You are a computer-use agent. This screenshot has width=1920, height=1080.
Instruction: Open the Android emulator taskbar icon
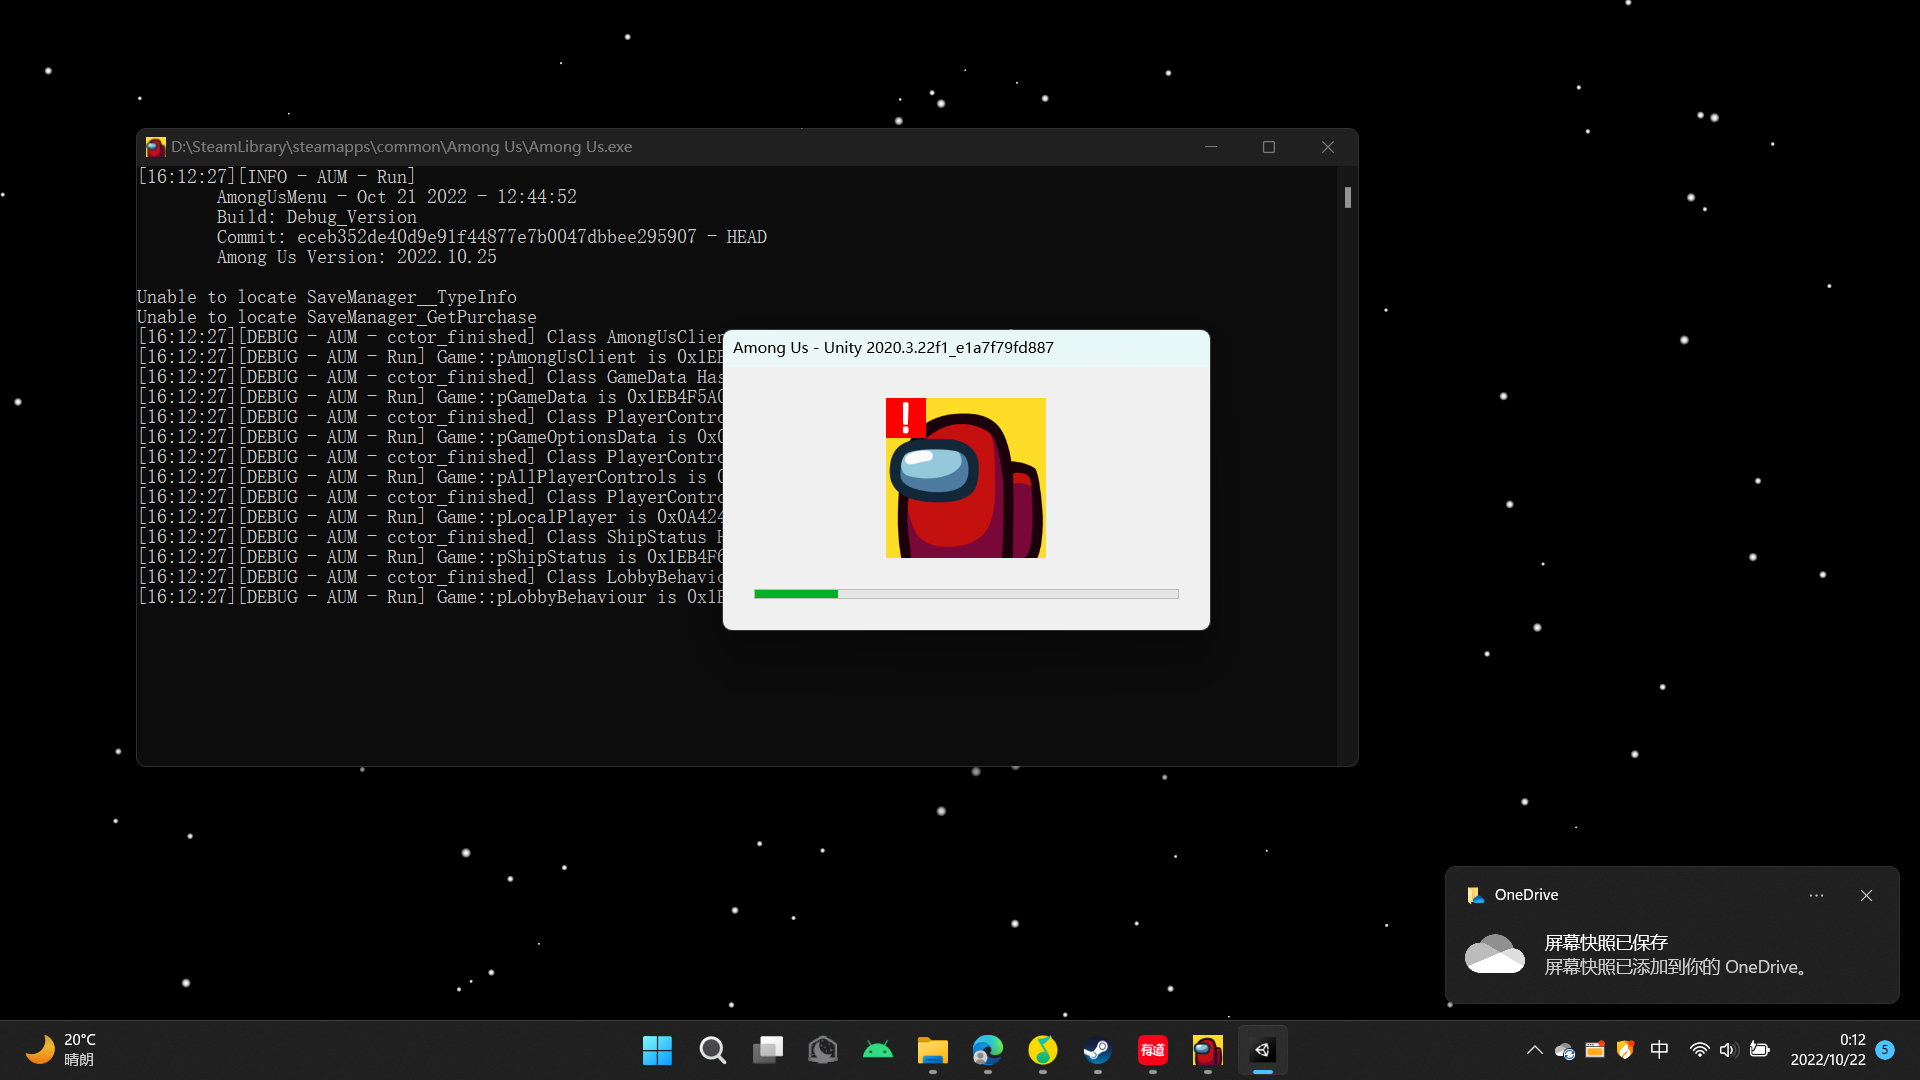(878, 1050)
